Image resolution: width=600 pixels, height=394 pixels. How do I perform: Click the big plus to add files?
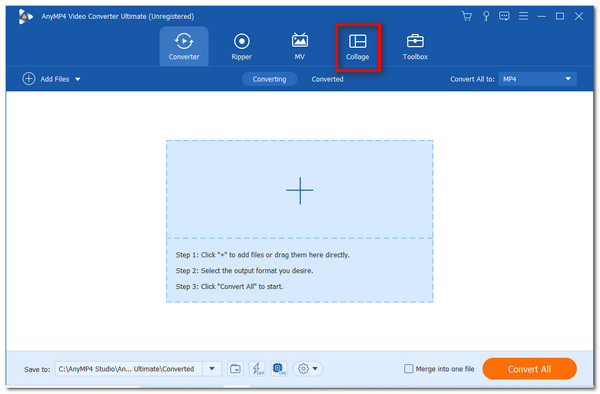tap(300, 190)
